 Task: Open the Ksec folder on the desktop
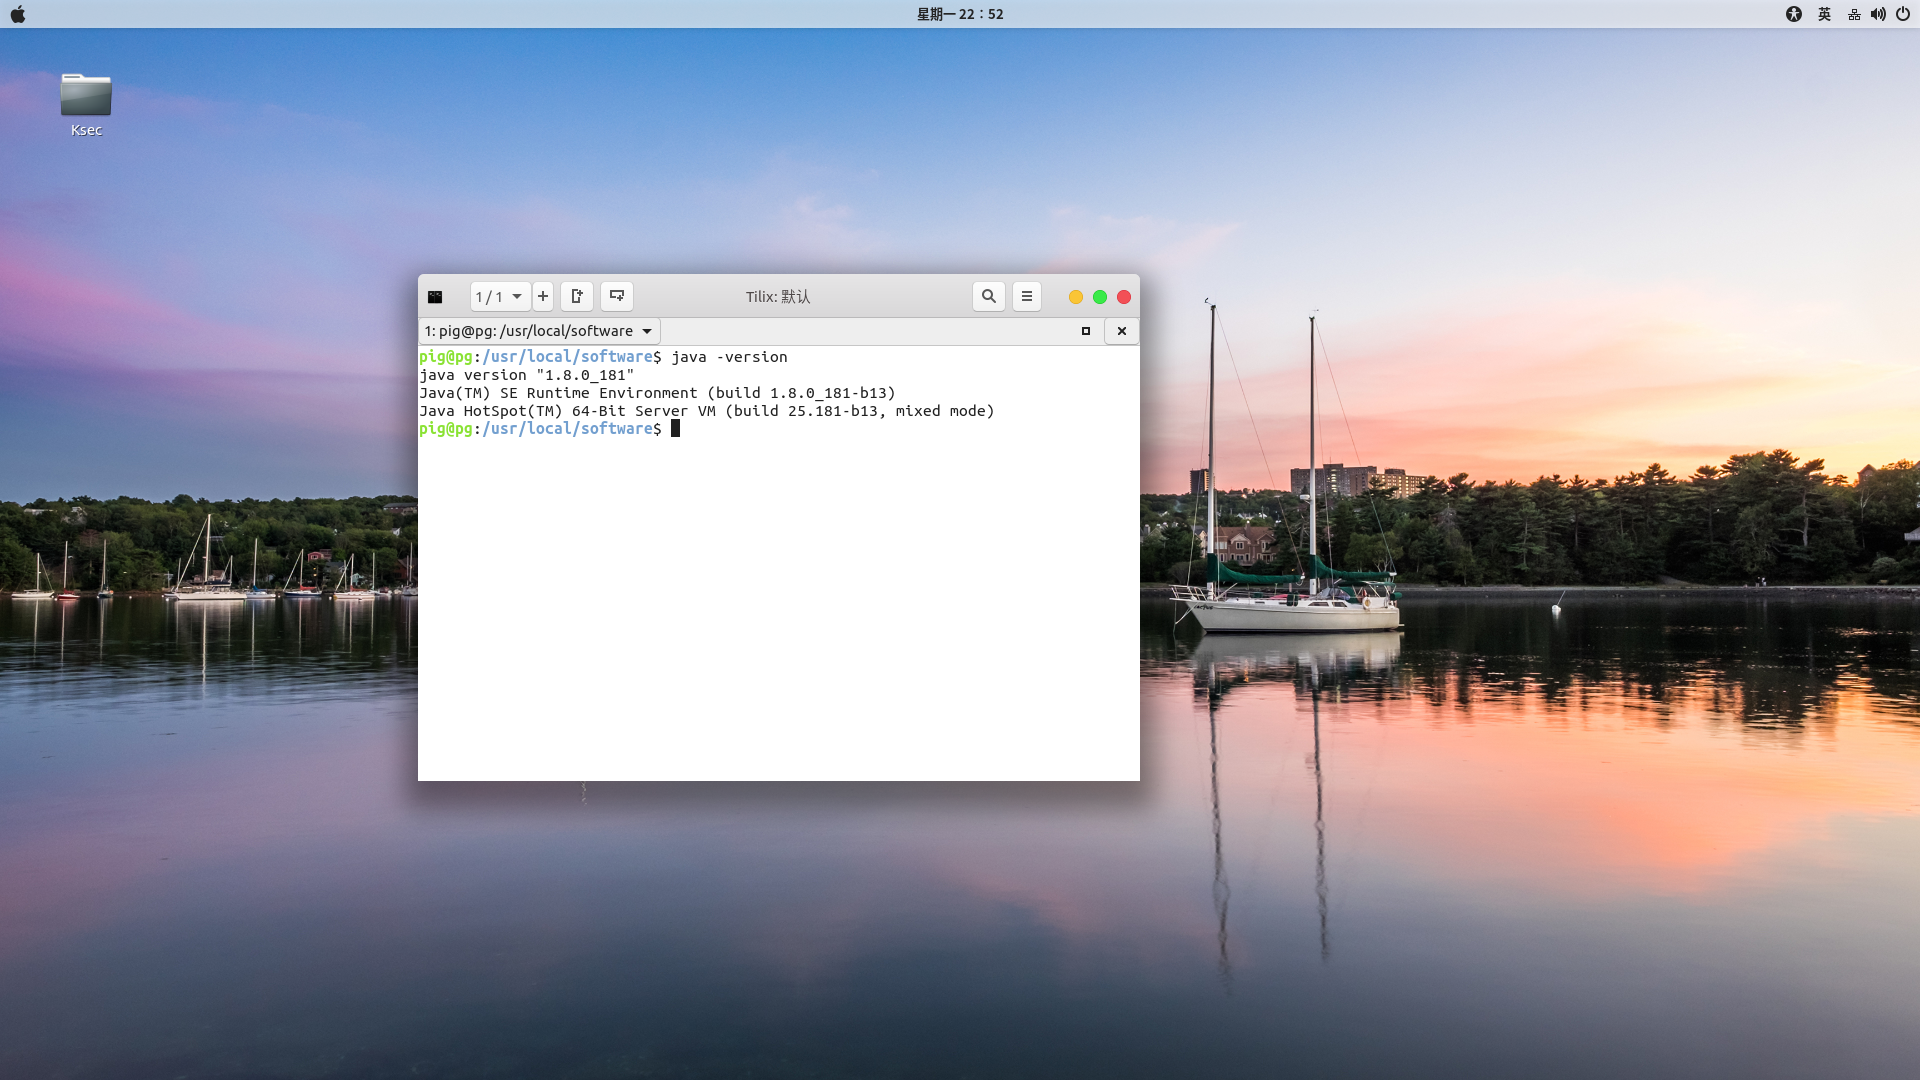click(x=86, y=104)
